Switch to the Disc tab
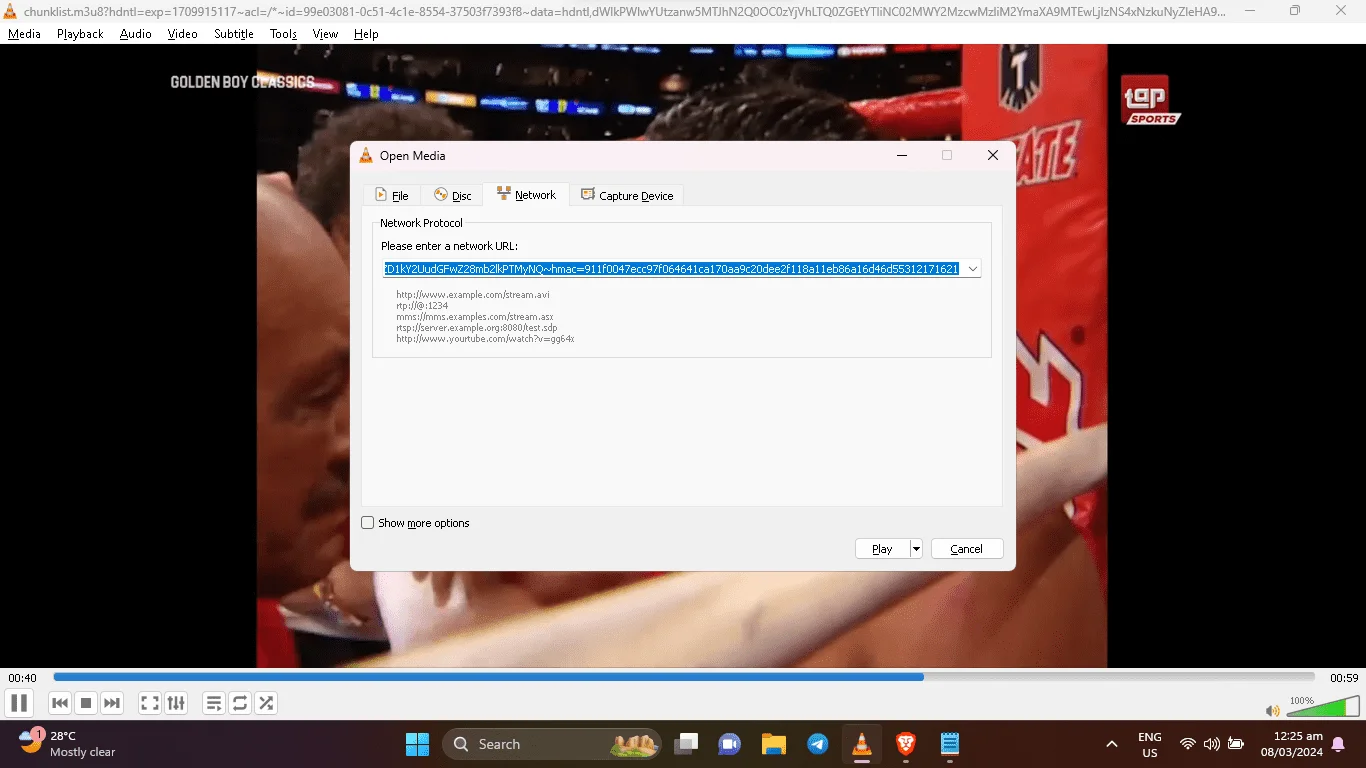This screenshot has width=1366, height=768. pyautogui.click(x=452, y=195)
